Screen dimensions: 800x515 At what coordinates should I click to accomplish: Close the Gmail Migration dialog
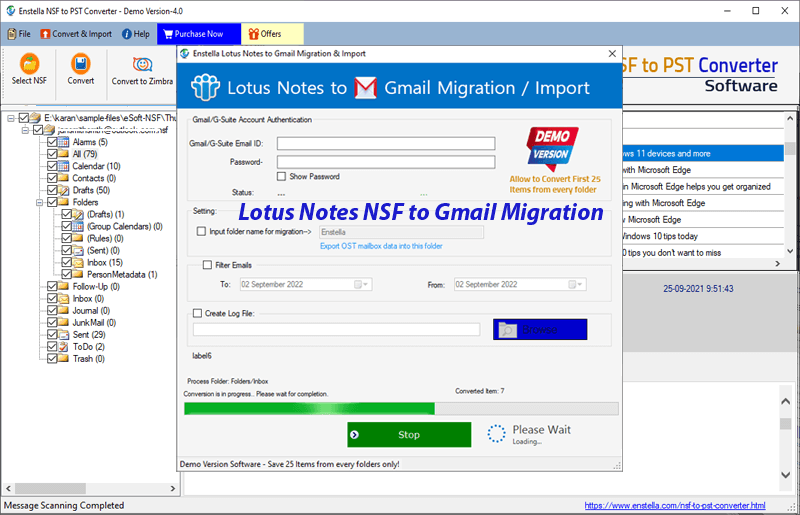612,54
